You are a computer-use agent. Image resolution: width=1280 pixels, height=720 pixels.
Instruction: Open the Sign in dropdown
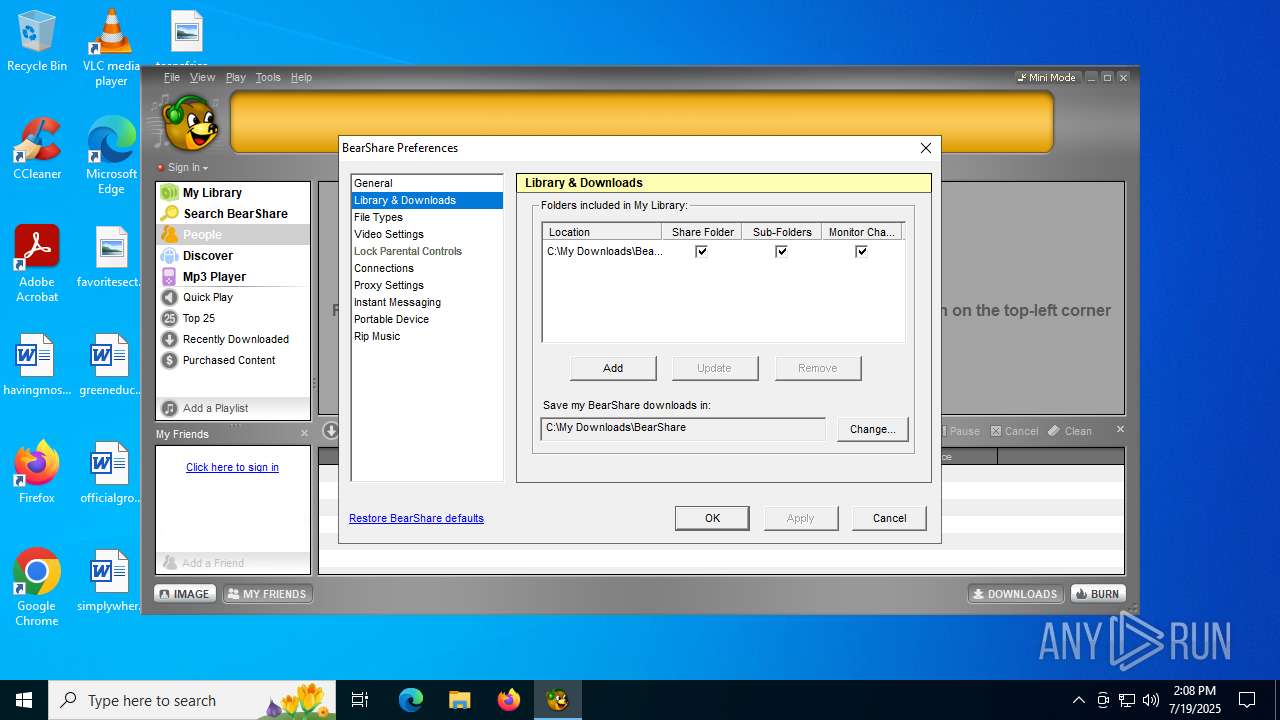click(183, 167)
